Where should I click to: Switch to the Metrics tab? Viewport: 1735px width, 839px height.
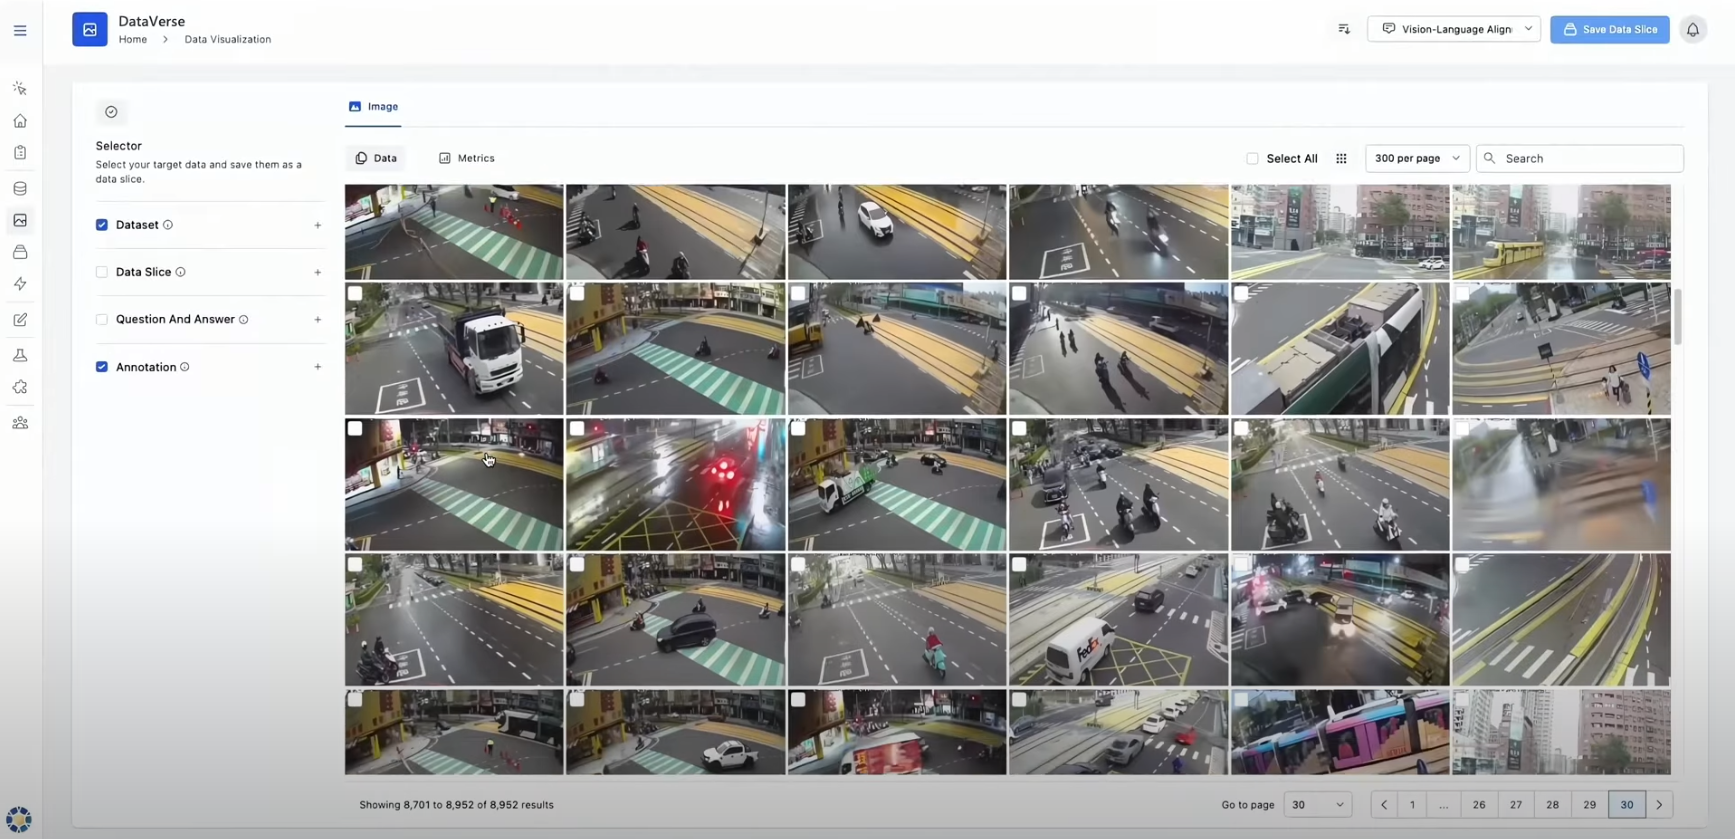click(x=467, y=159)
